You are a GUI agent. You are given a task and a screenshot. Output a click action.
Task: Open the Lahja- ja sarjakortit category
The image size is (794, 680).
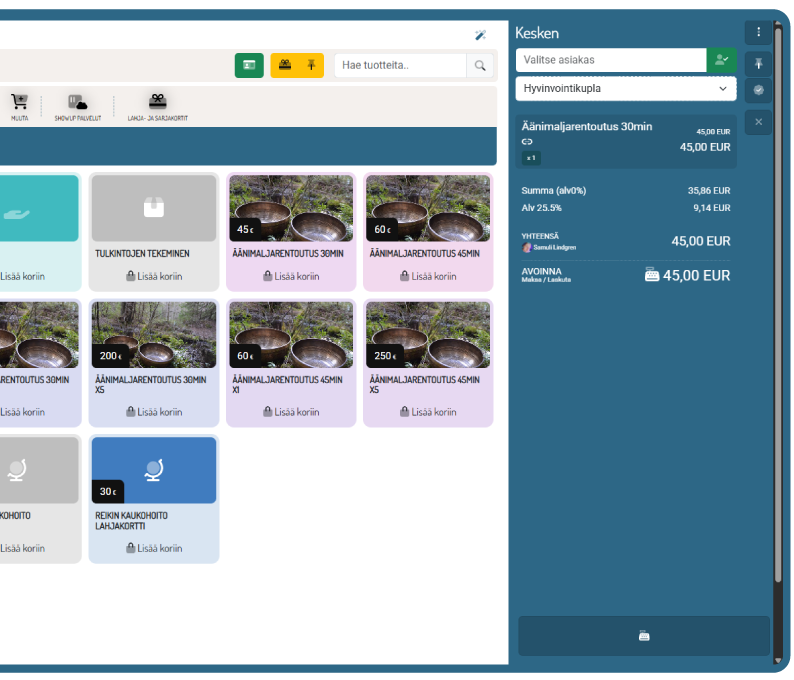[157, 107]
